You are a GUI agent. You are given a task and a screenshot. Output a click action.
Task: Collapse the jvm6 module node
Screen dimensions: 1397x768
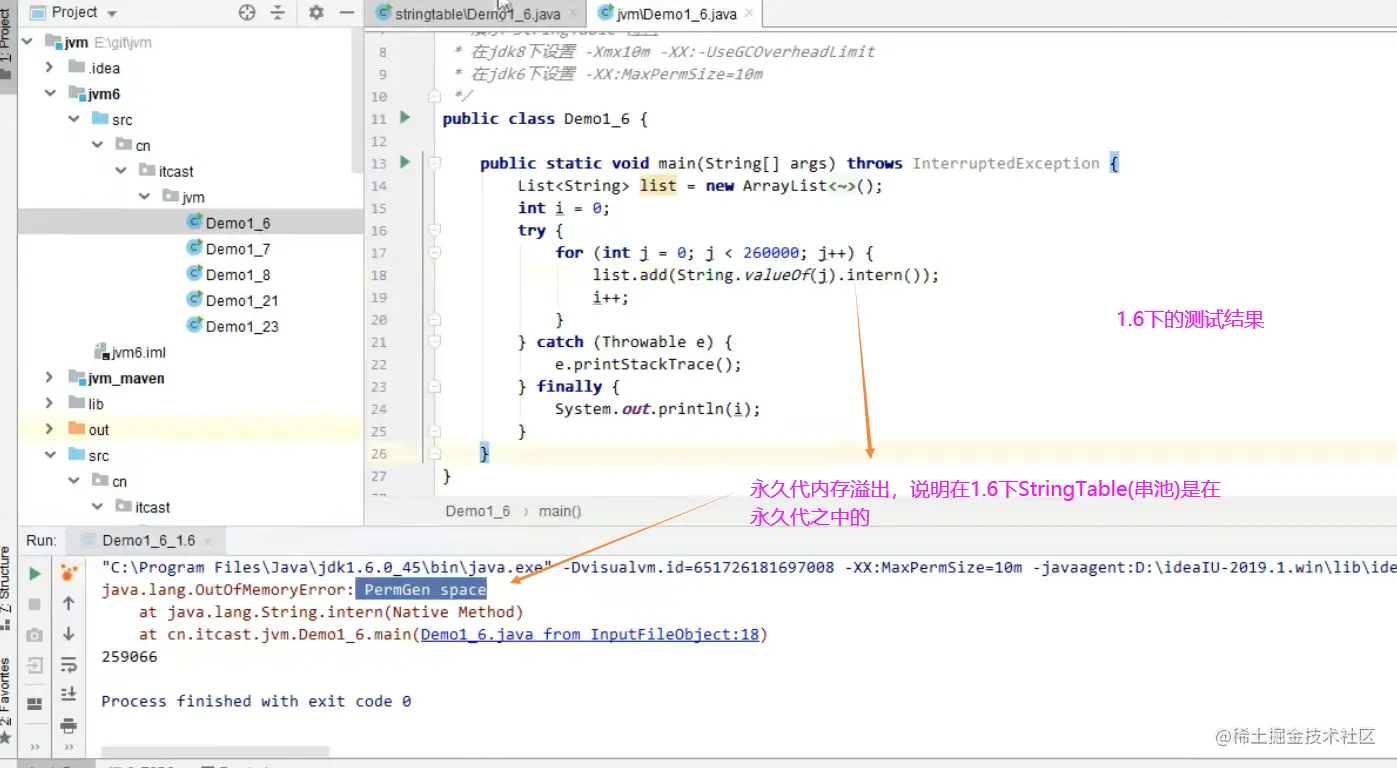(49, 94)
